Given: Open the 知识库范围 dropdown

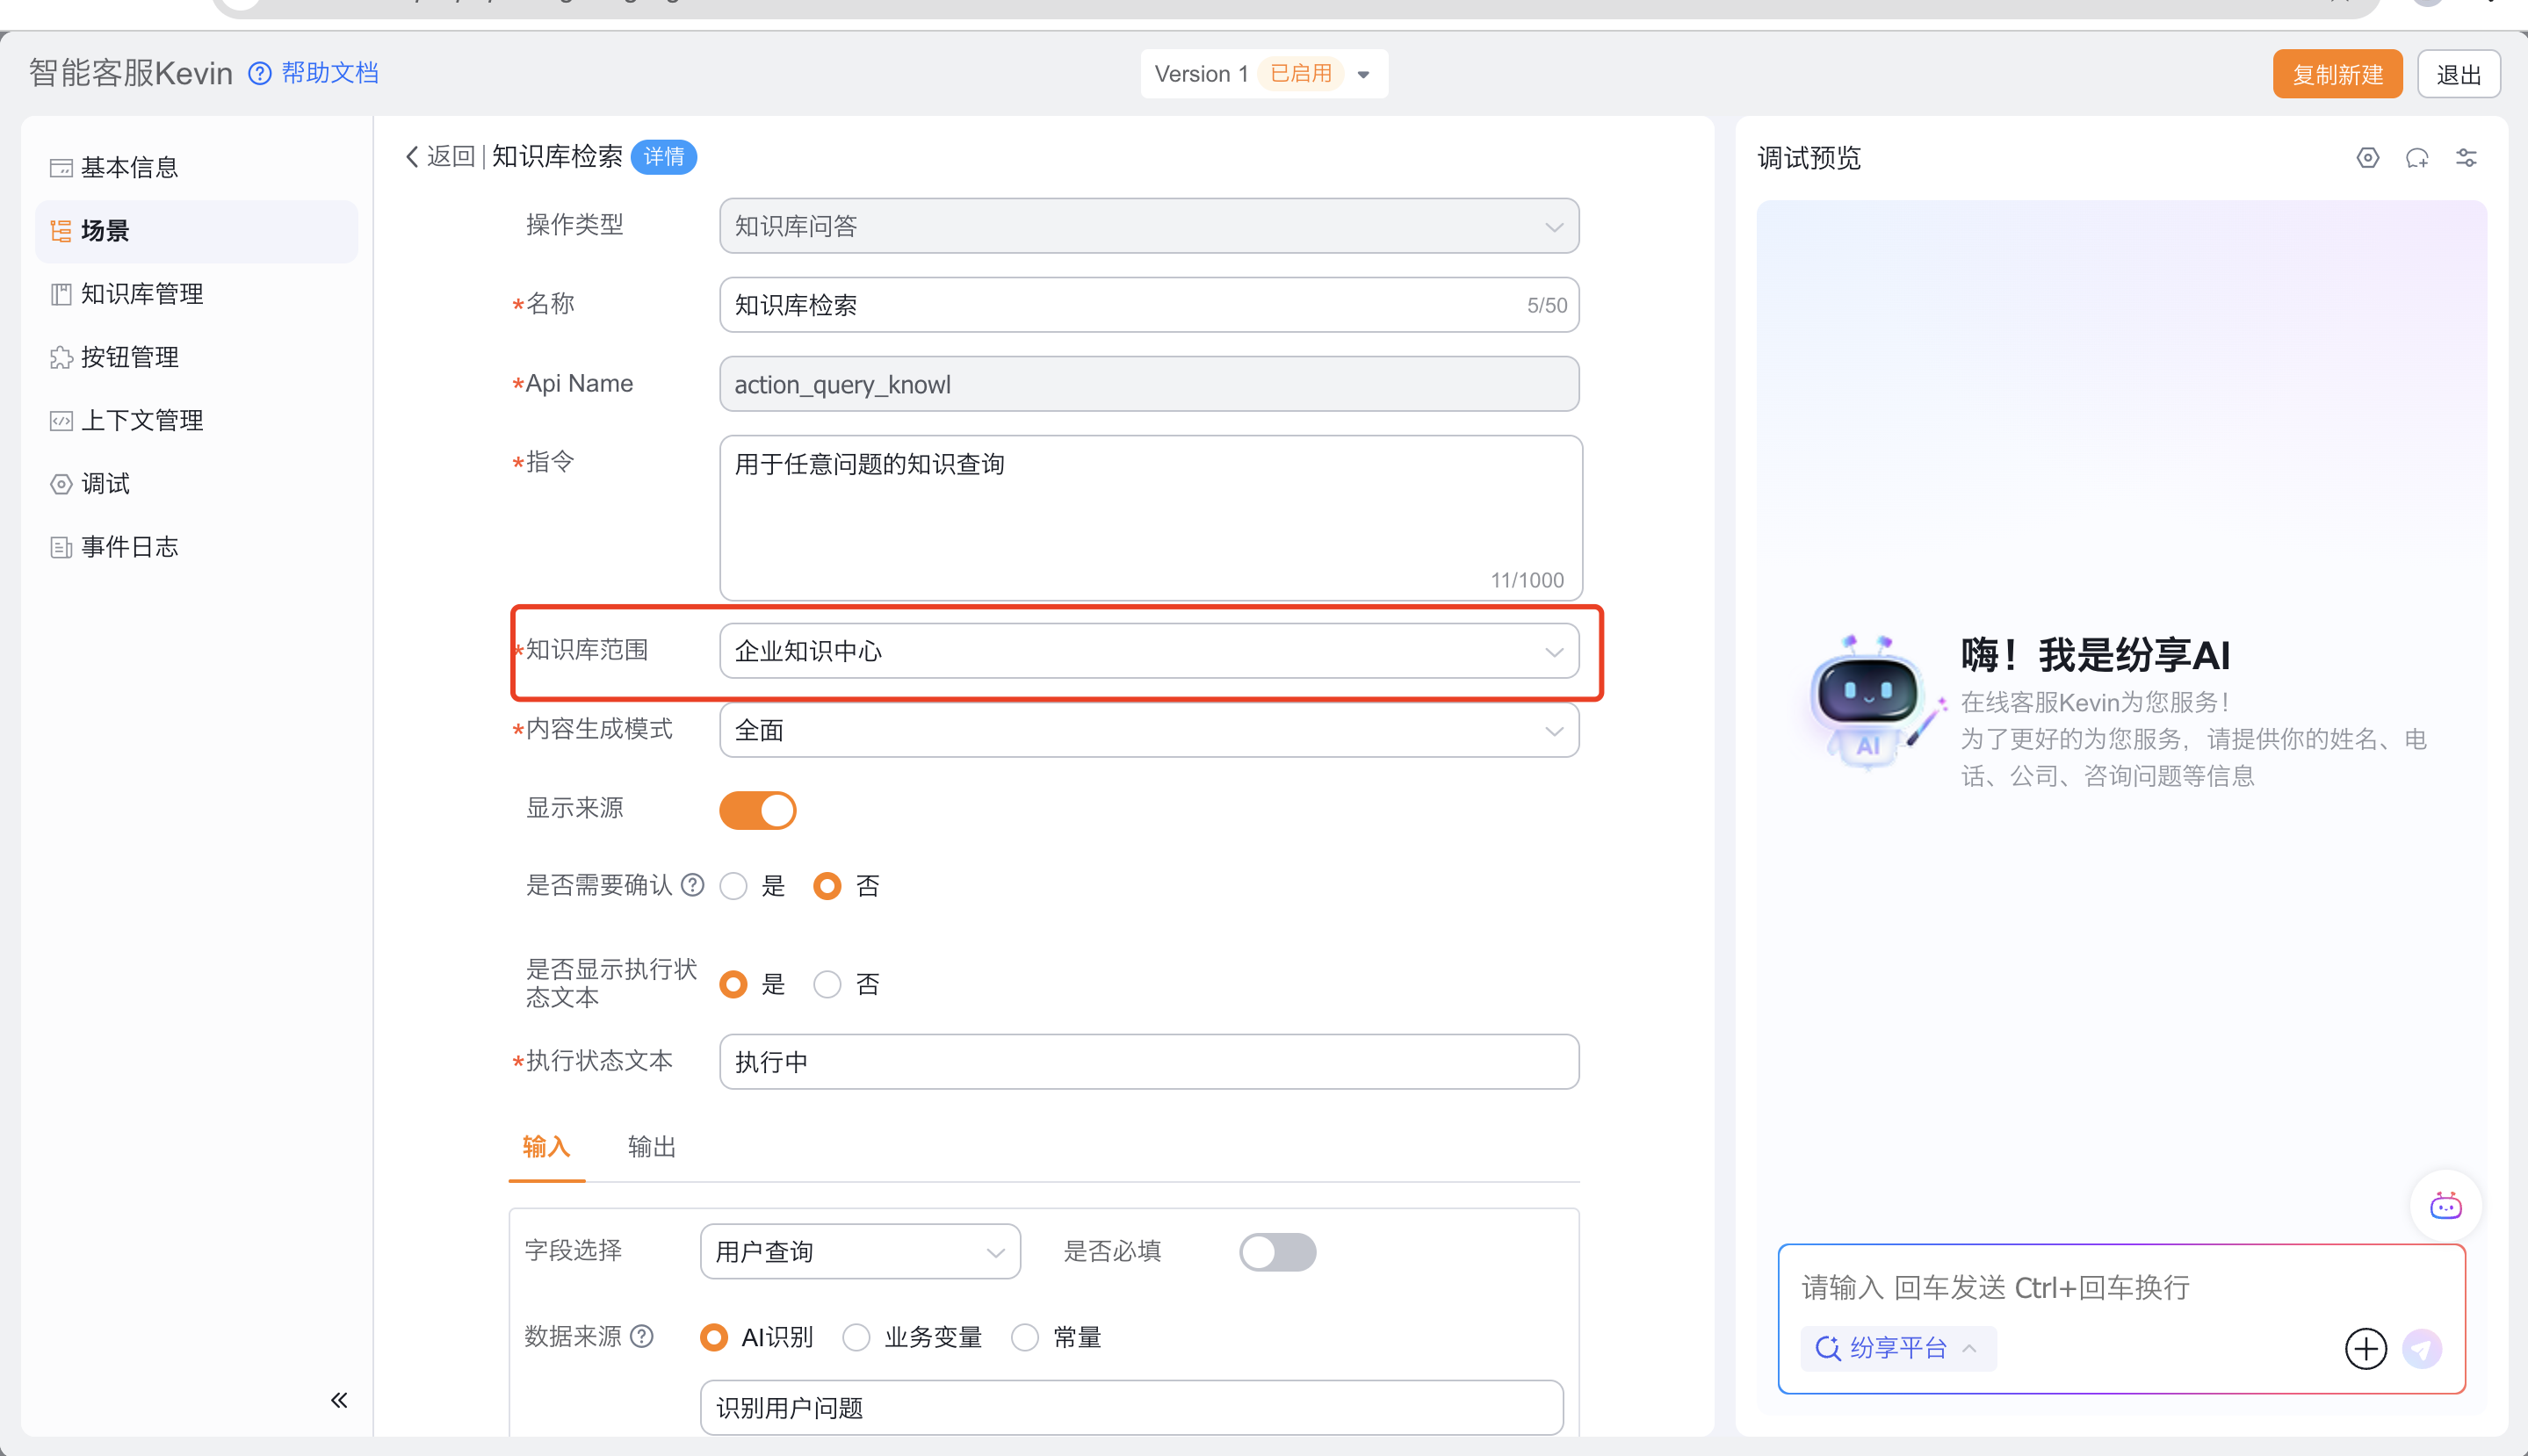Looking at the screenshot, I should click(1148, 651).
